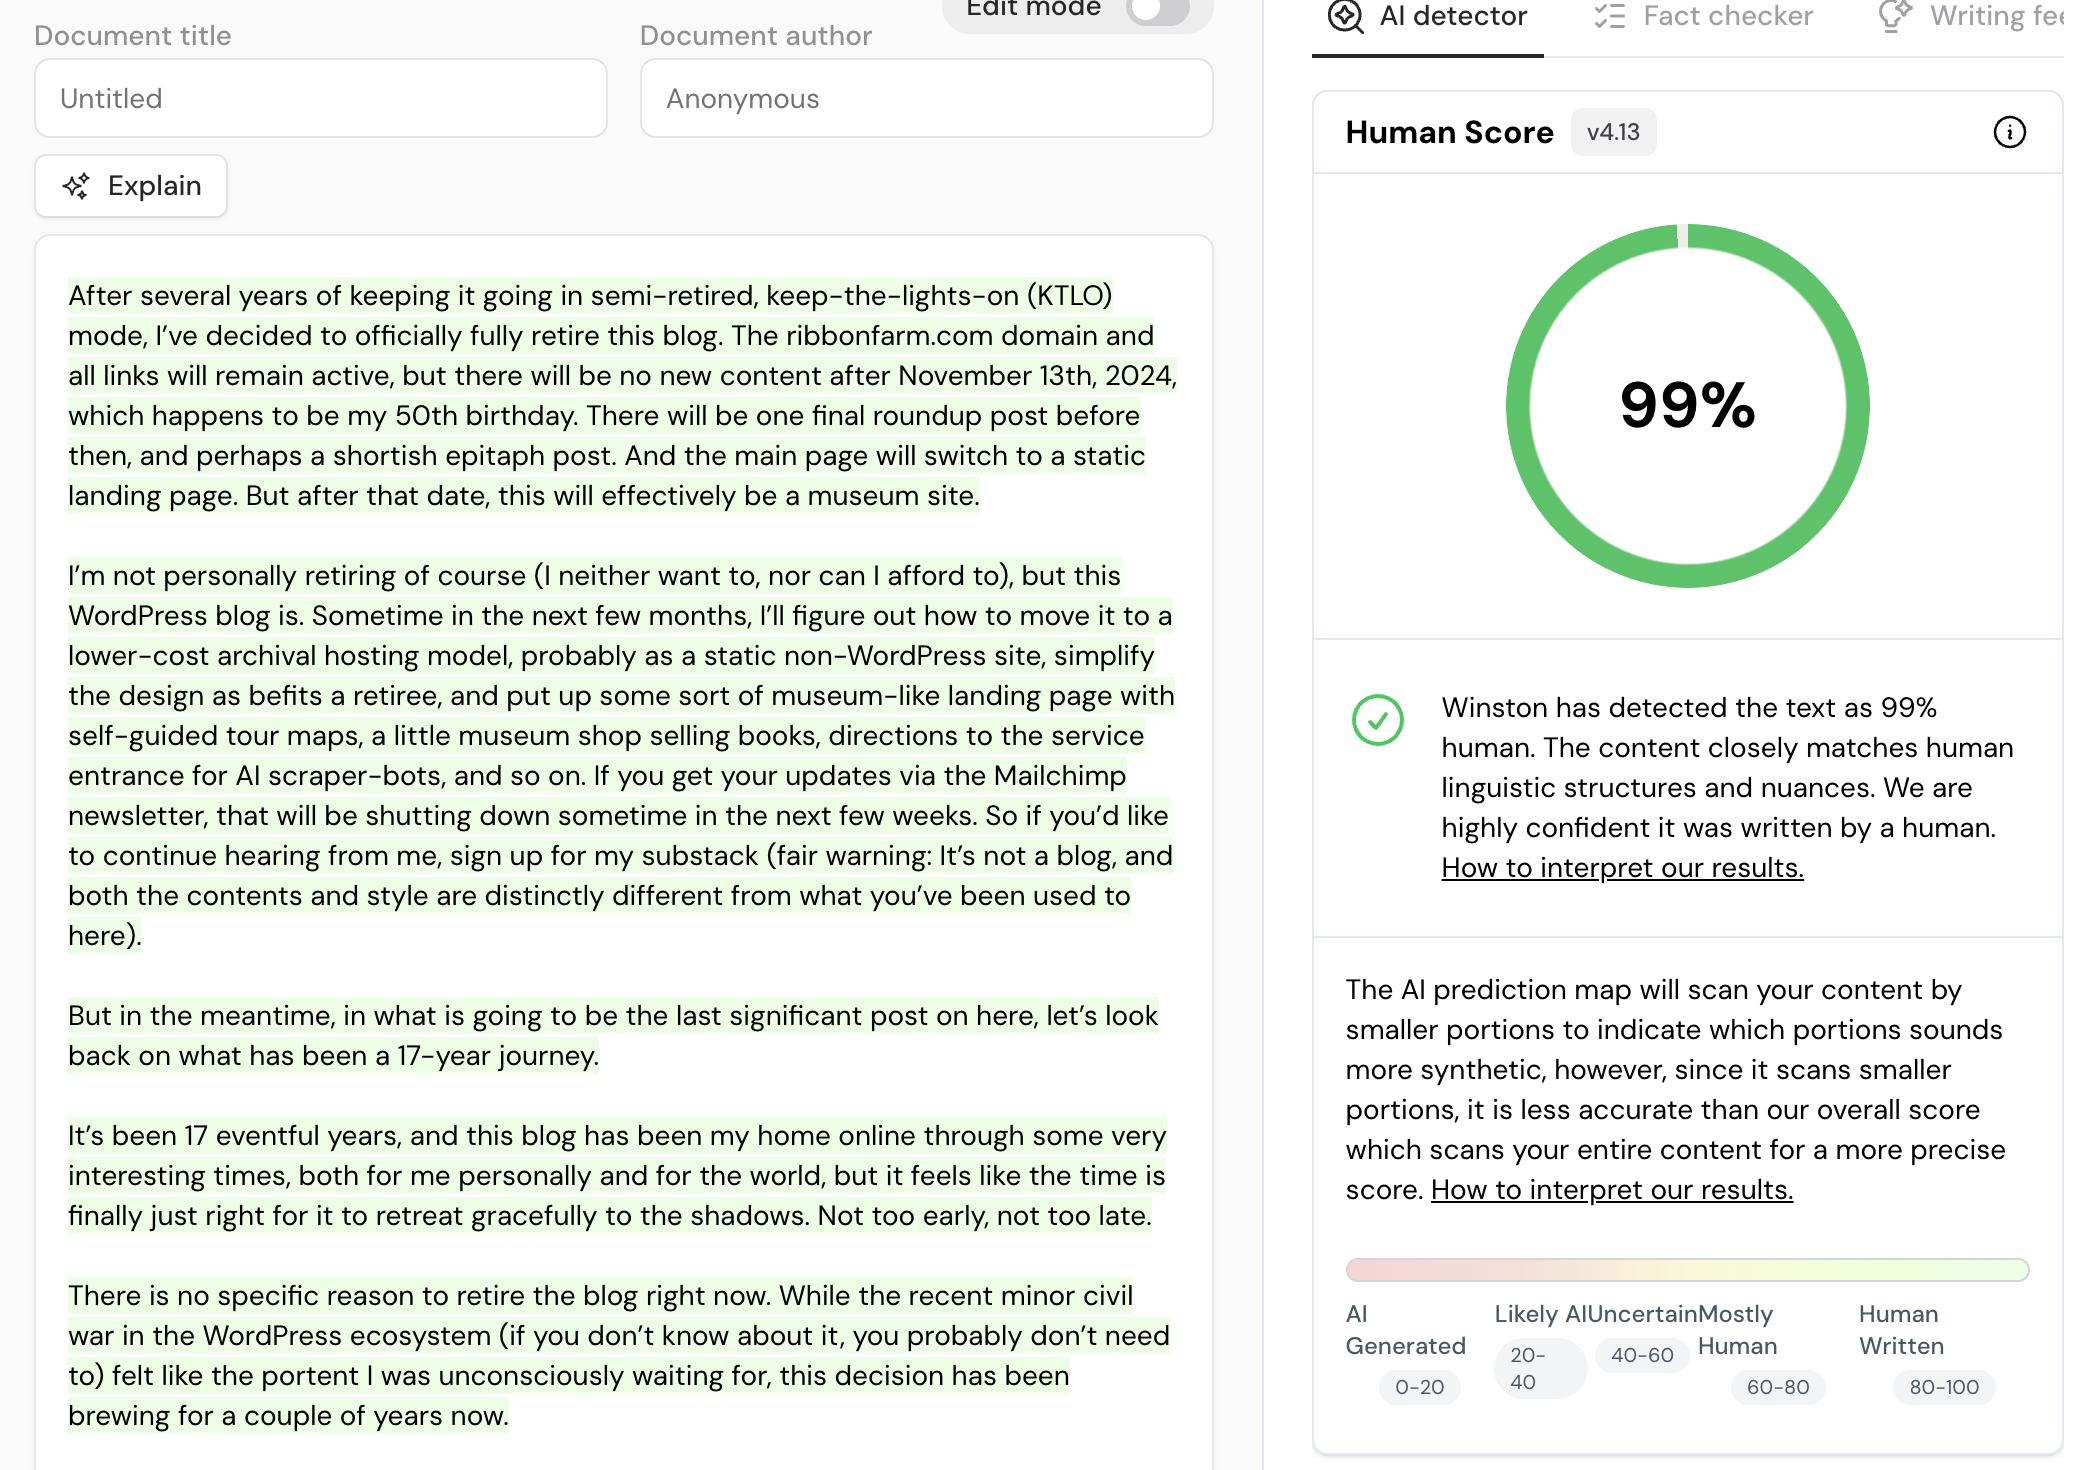This screenshot has height=1470, width=2090.
Task: Click the Fact checker checklist icon
Action: pyautogui.click(x=1609, y=16)
